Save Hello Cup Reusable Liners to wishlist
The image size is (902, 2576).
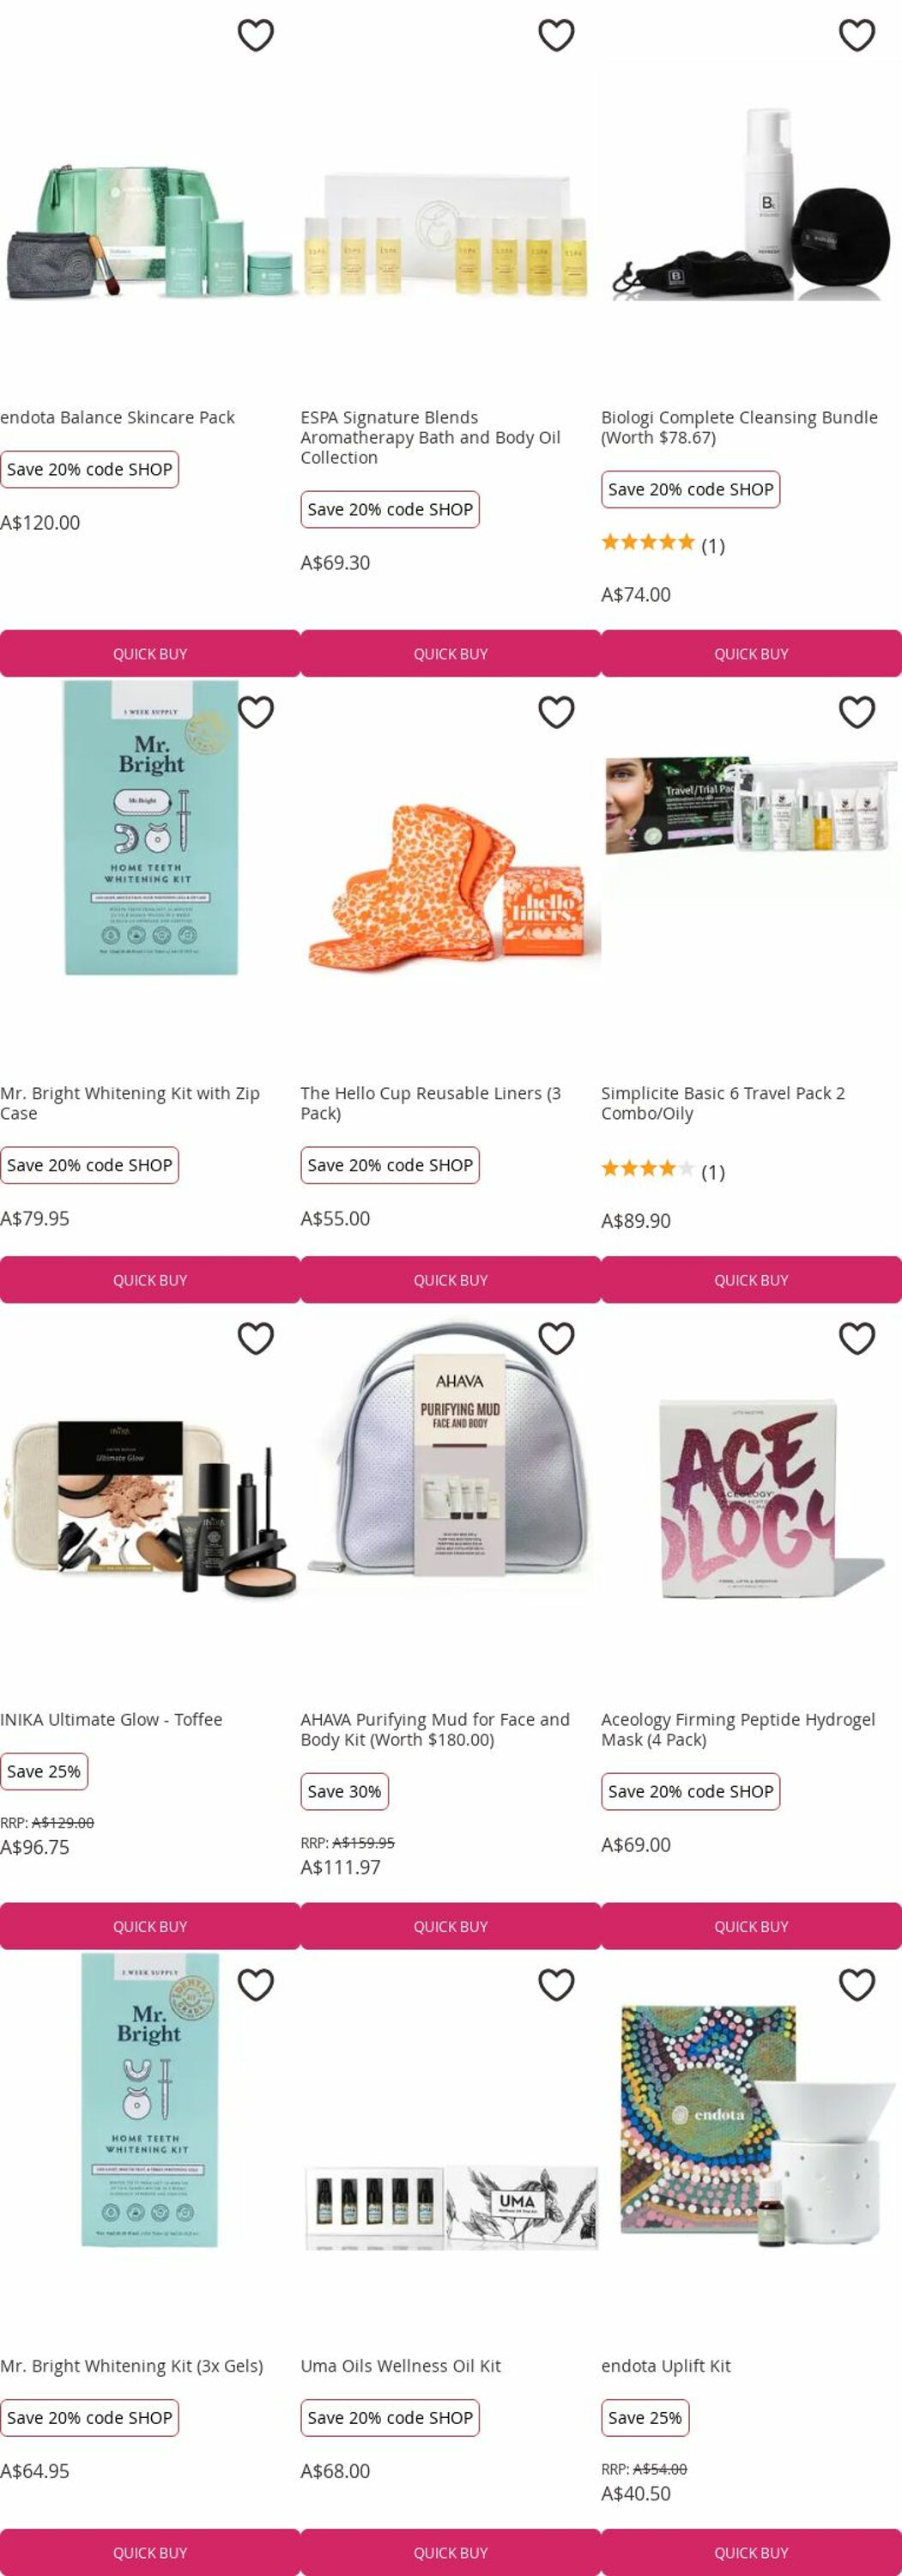pos(556,712)
